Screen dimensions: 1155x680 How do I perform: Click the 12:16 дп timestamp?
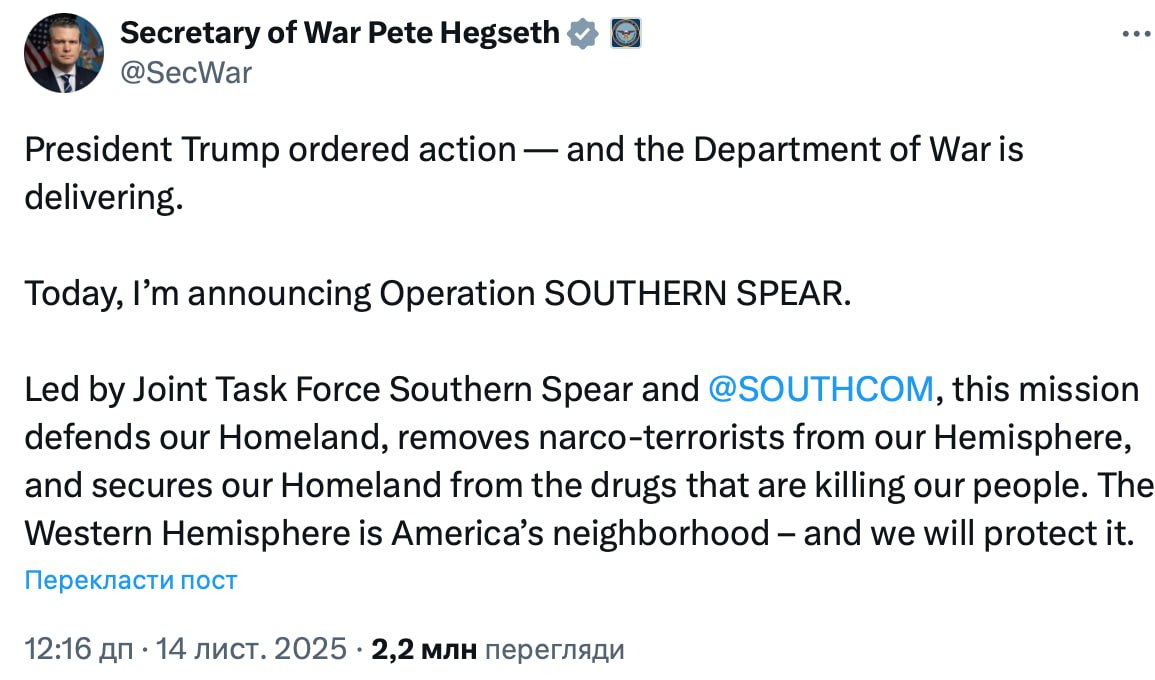pyautogui.click(x=78, y=650)
